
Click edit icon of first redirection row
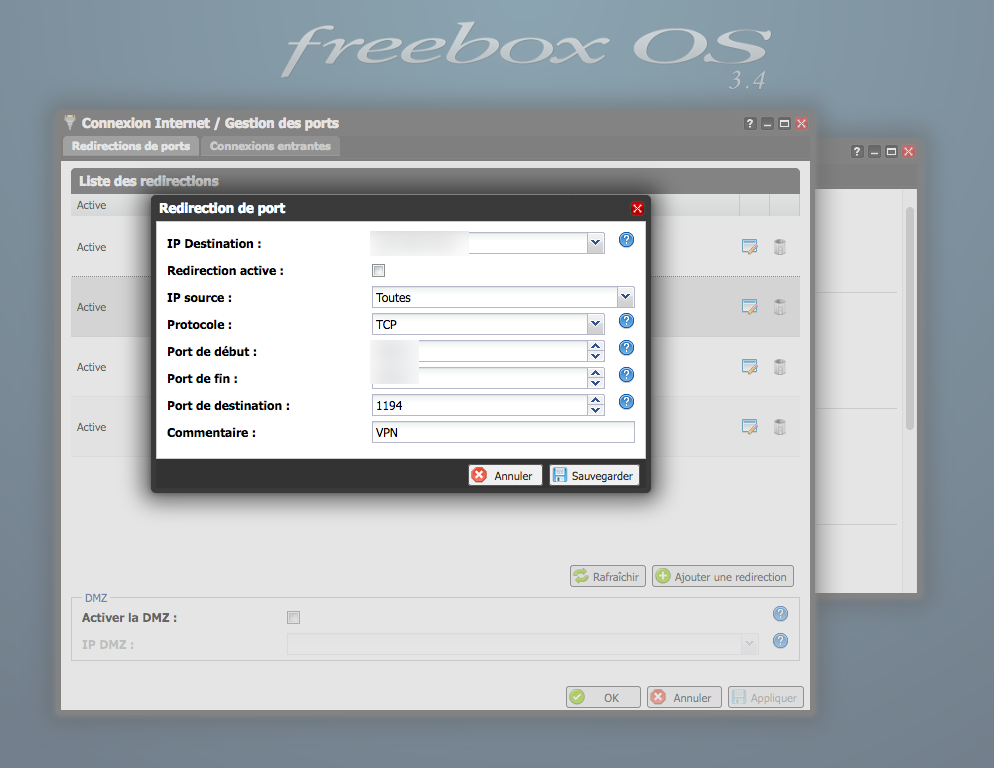tap(749, 247)
